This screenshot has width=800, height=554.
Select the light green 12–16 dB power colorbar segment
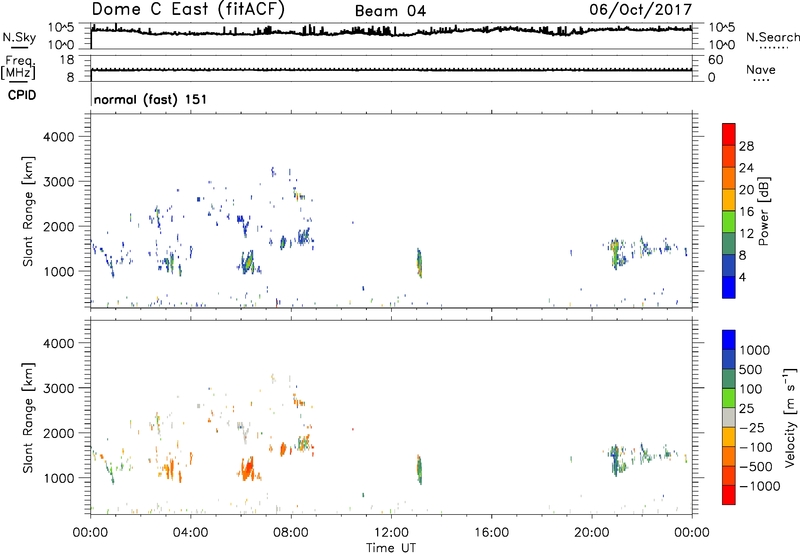tap(729, 222)
